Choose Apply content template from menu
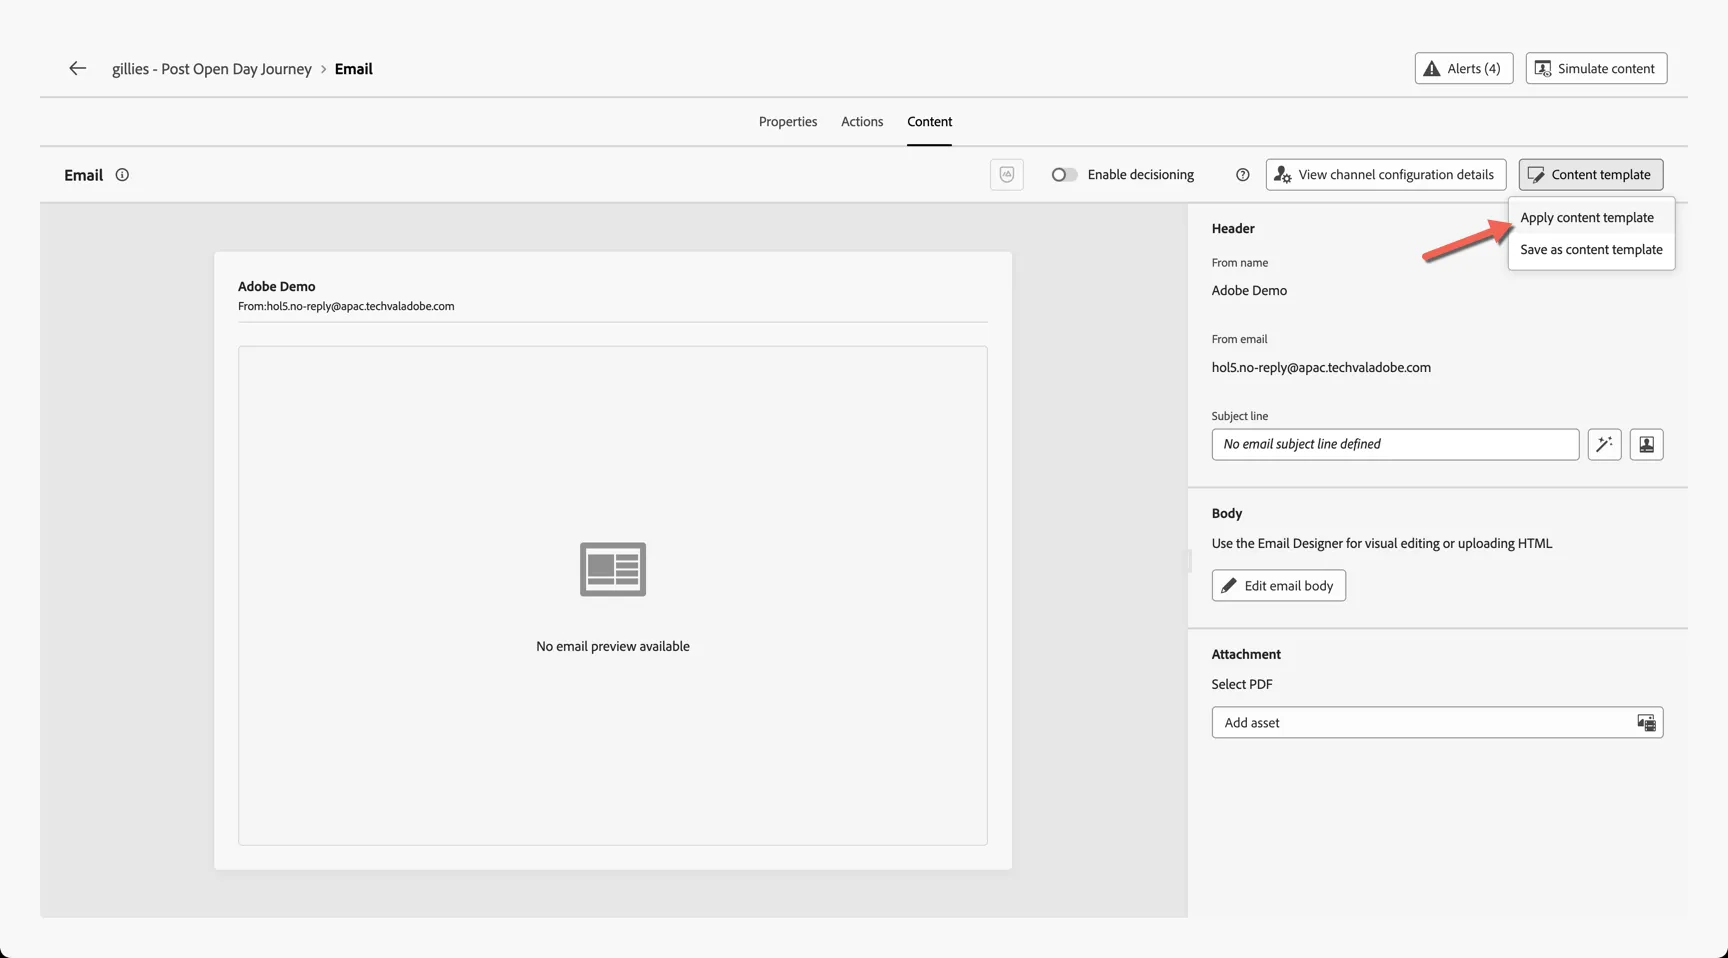The image size is (1728, 958). click(x=1591, y=218)
